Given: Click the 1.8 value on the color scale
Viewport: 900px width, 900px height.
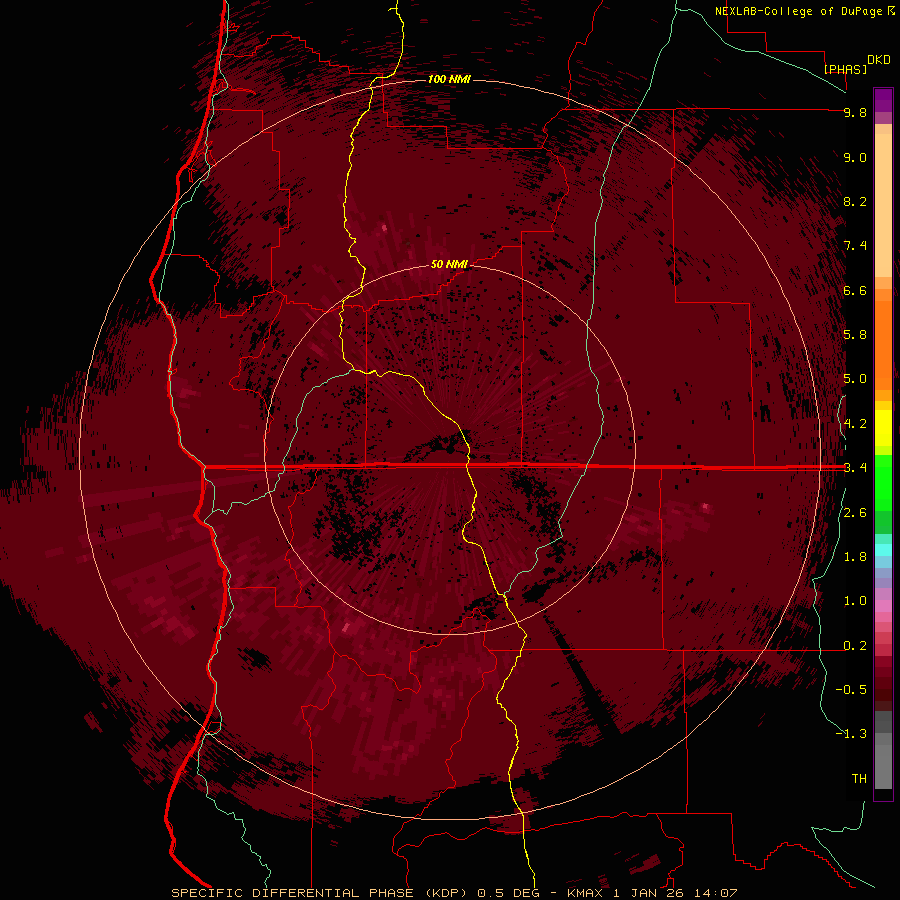Looking at the screenshot, I should pos(855,557).
